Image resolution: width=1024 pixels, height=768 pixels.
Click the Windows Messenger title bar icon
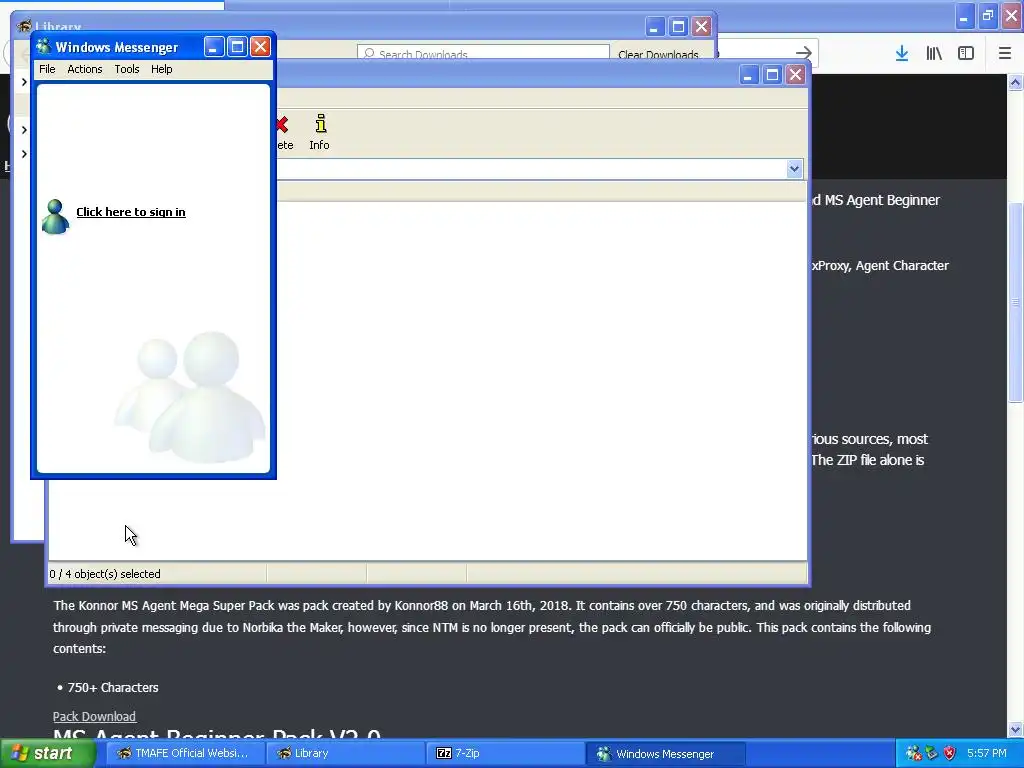44,46
